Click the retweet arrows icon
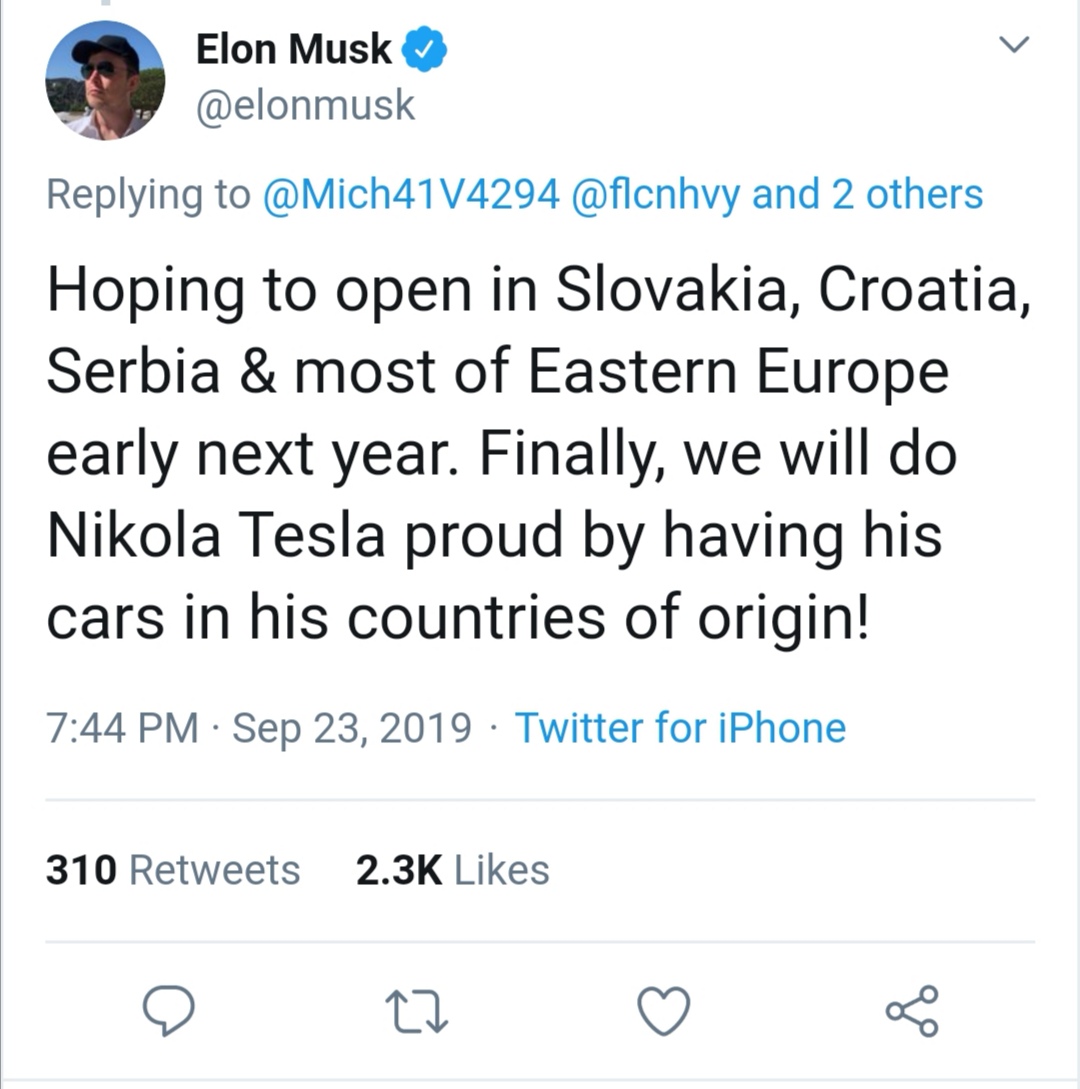Image resolution: width=1080 pixels, height=1089 pixels. point(418,1011)
